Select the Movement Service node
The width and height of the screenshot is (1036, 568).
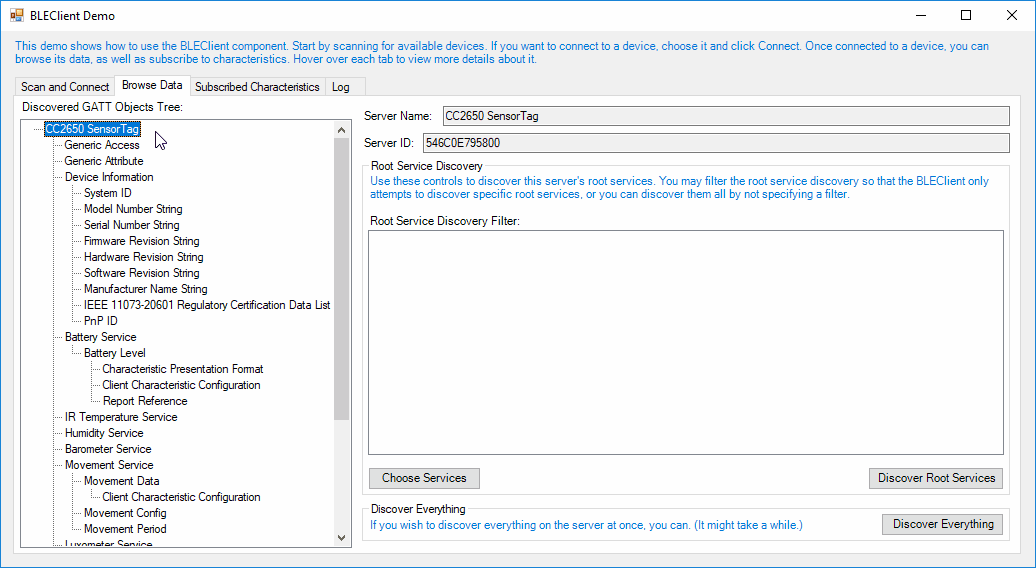click(109, 465)
